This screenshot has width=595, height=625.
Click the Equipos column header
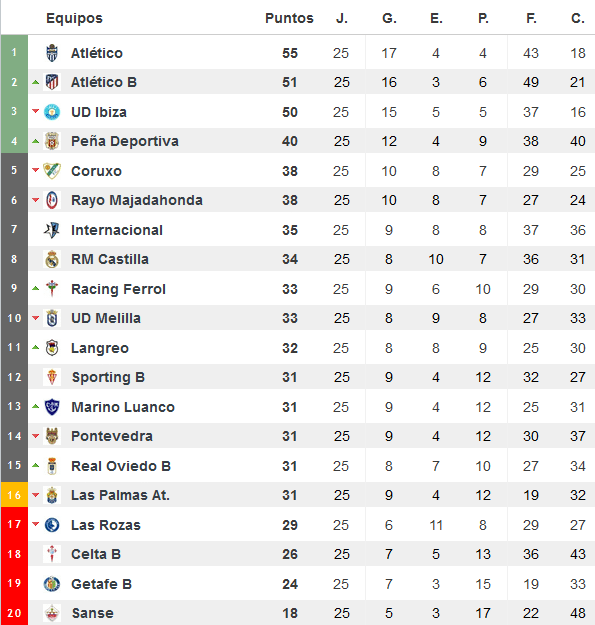[x=75, y=18]
